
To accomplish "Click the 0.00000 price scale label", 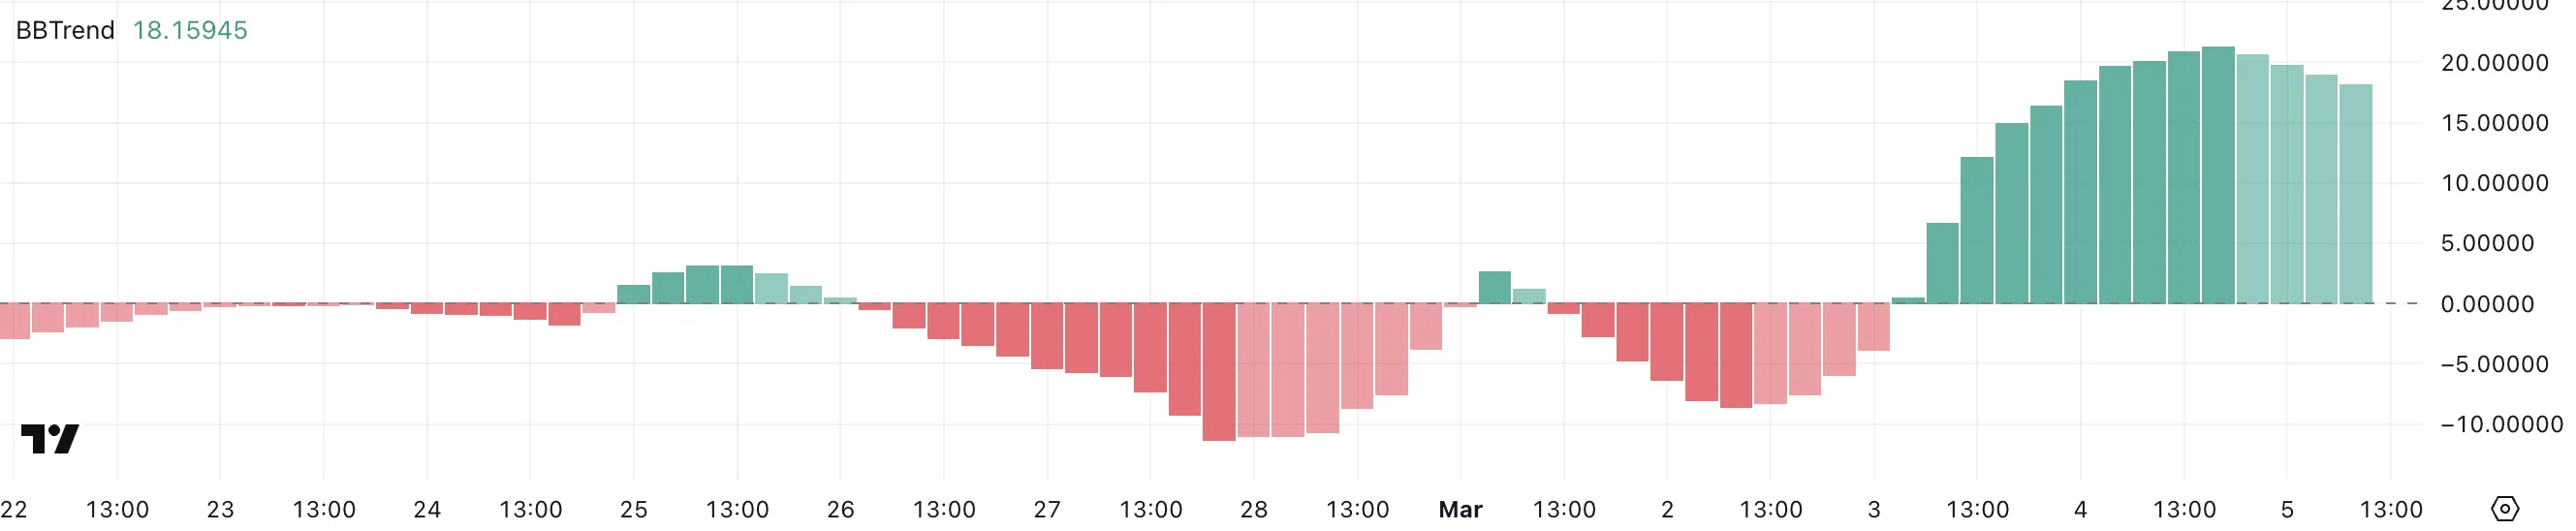I will [x=2487, y=304].
